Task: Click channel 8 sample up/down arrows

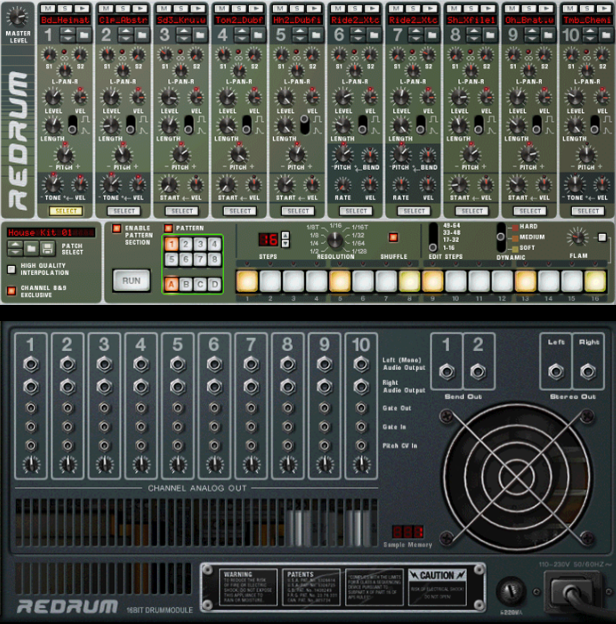Action: pos(474,35)
